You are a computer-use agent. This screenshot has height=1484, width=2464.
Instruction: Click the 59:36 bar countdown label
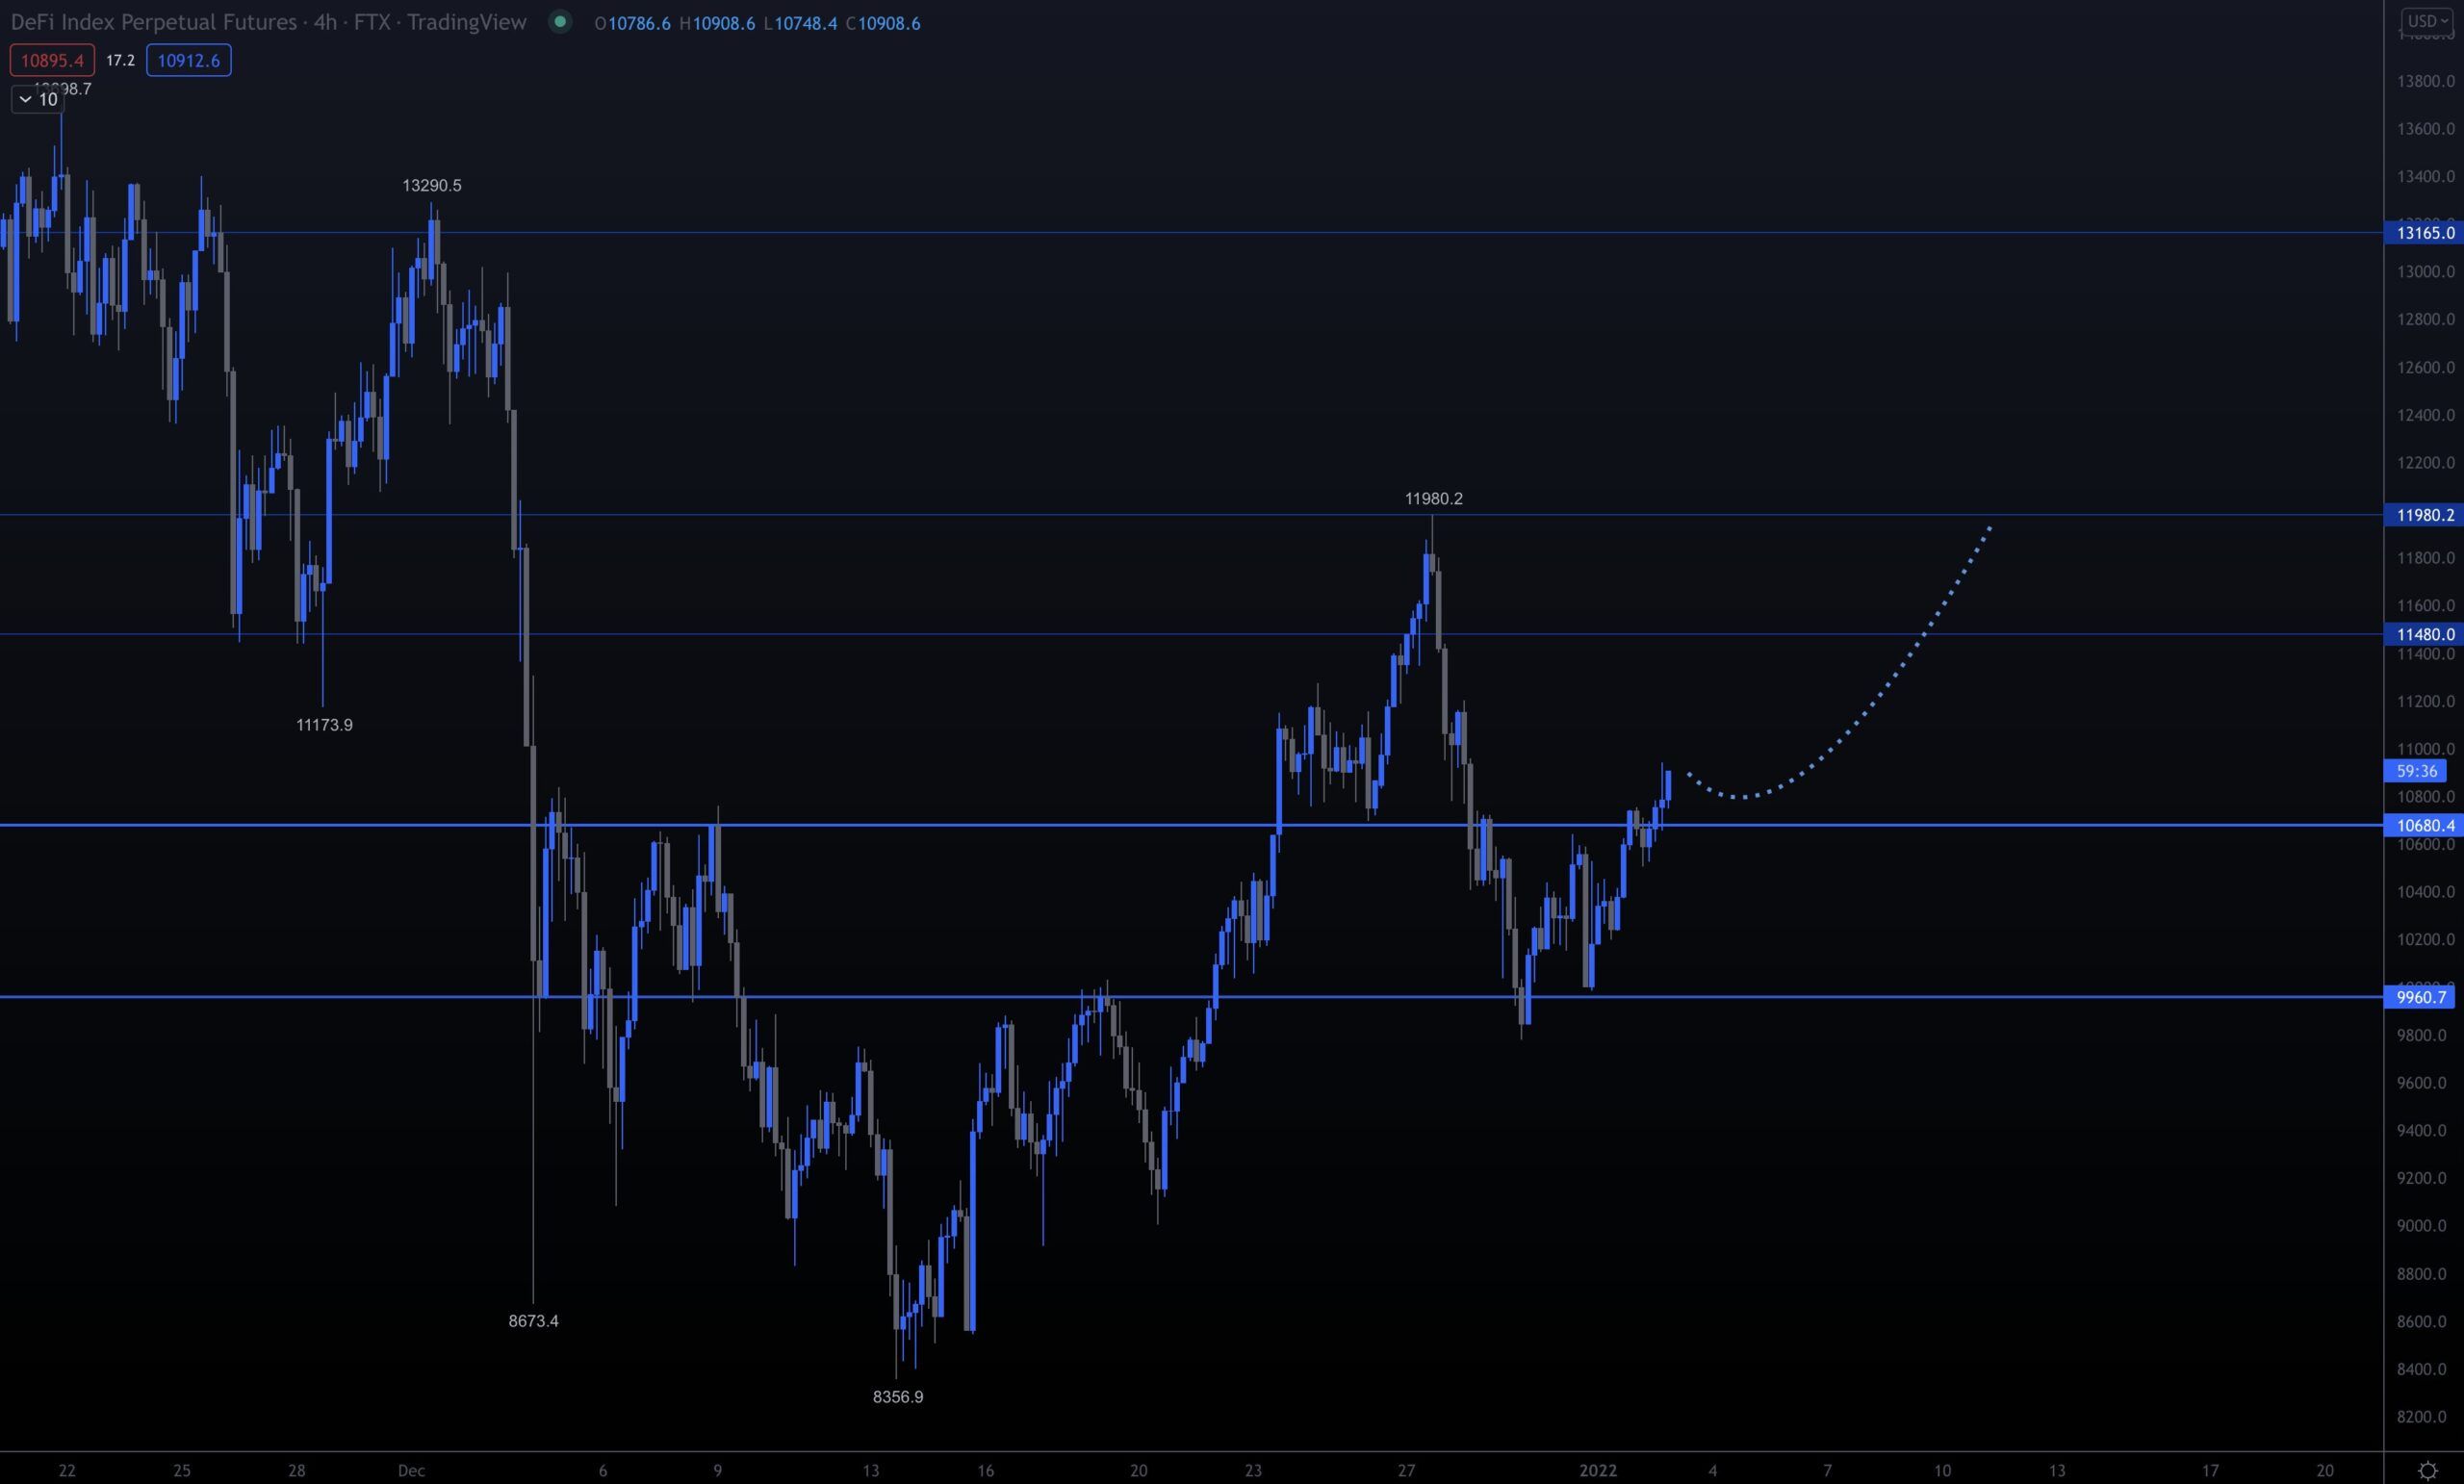click(2415, 771)
